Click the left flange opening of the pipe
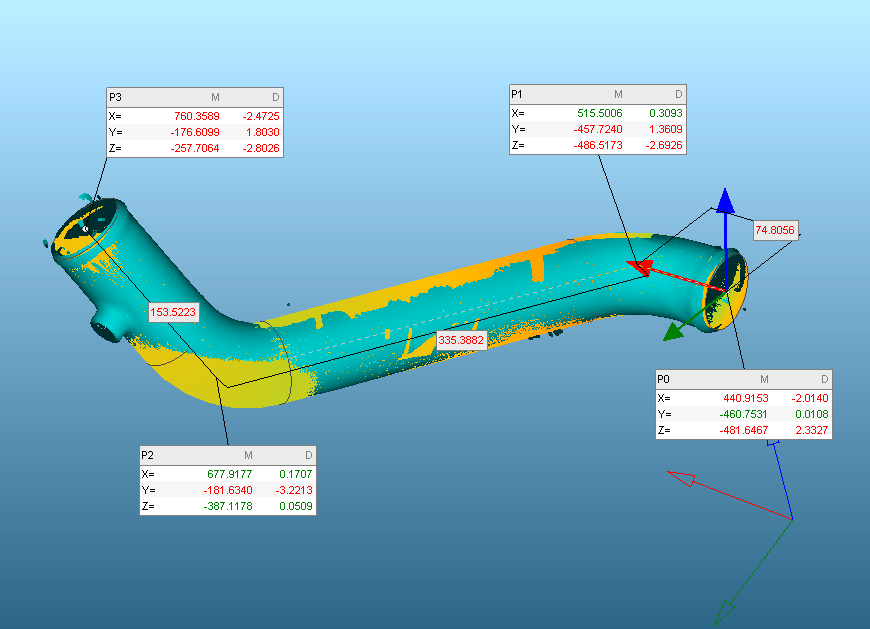Viewport: 870px width, 629px height. click(83, 228)
